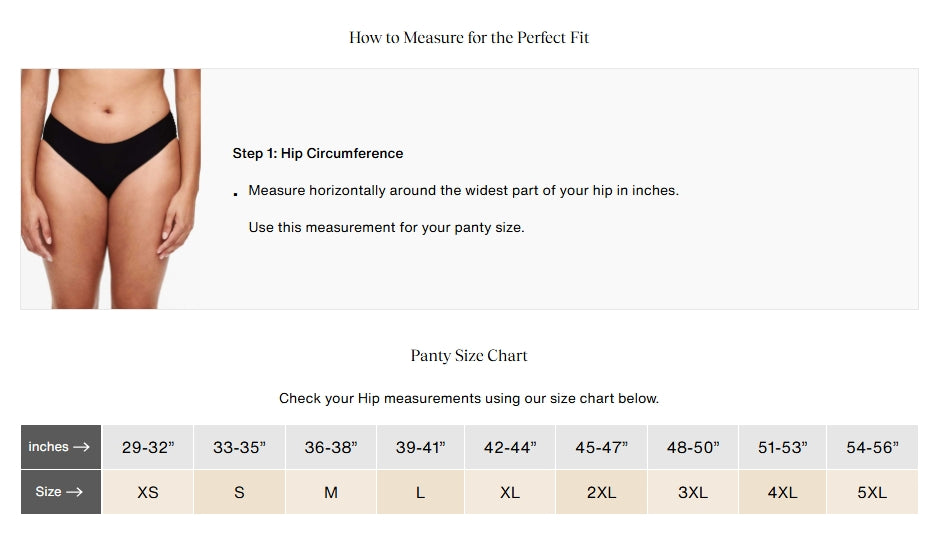The image size is (938, 536).
Task: Click the 2XL size cell
Action: 601,492
